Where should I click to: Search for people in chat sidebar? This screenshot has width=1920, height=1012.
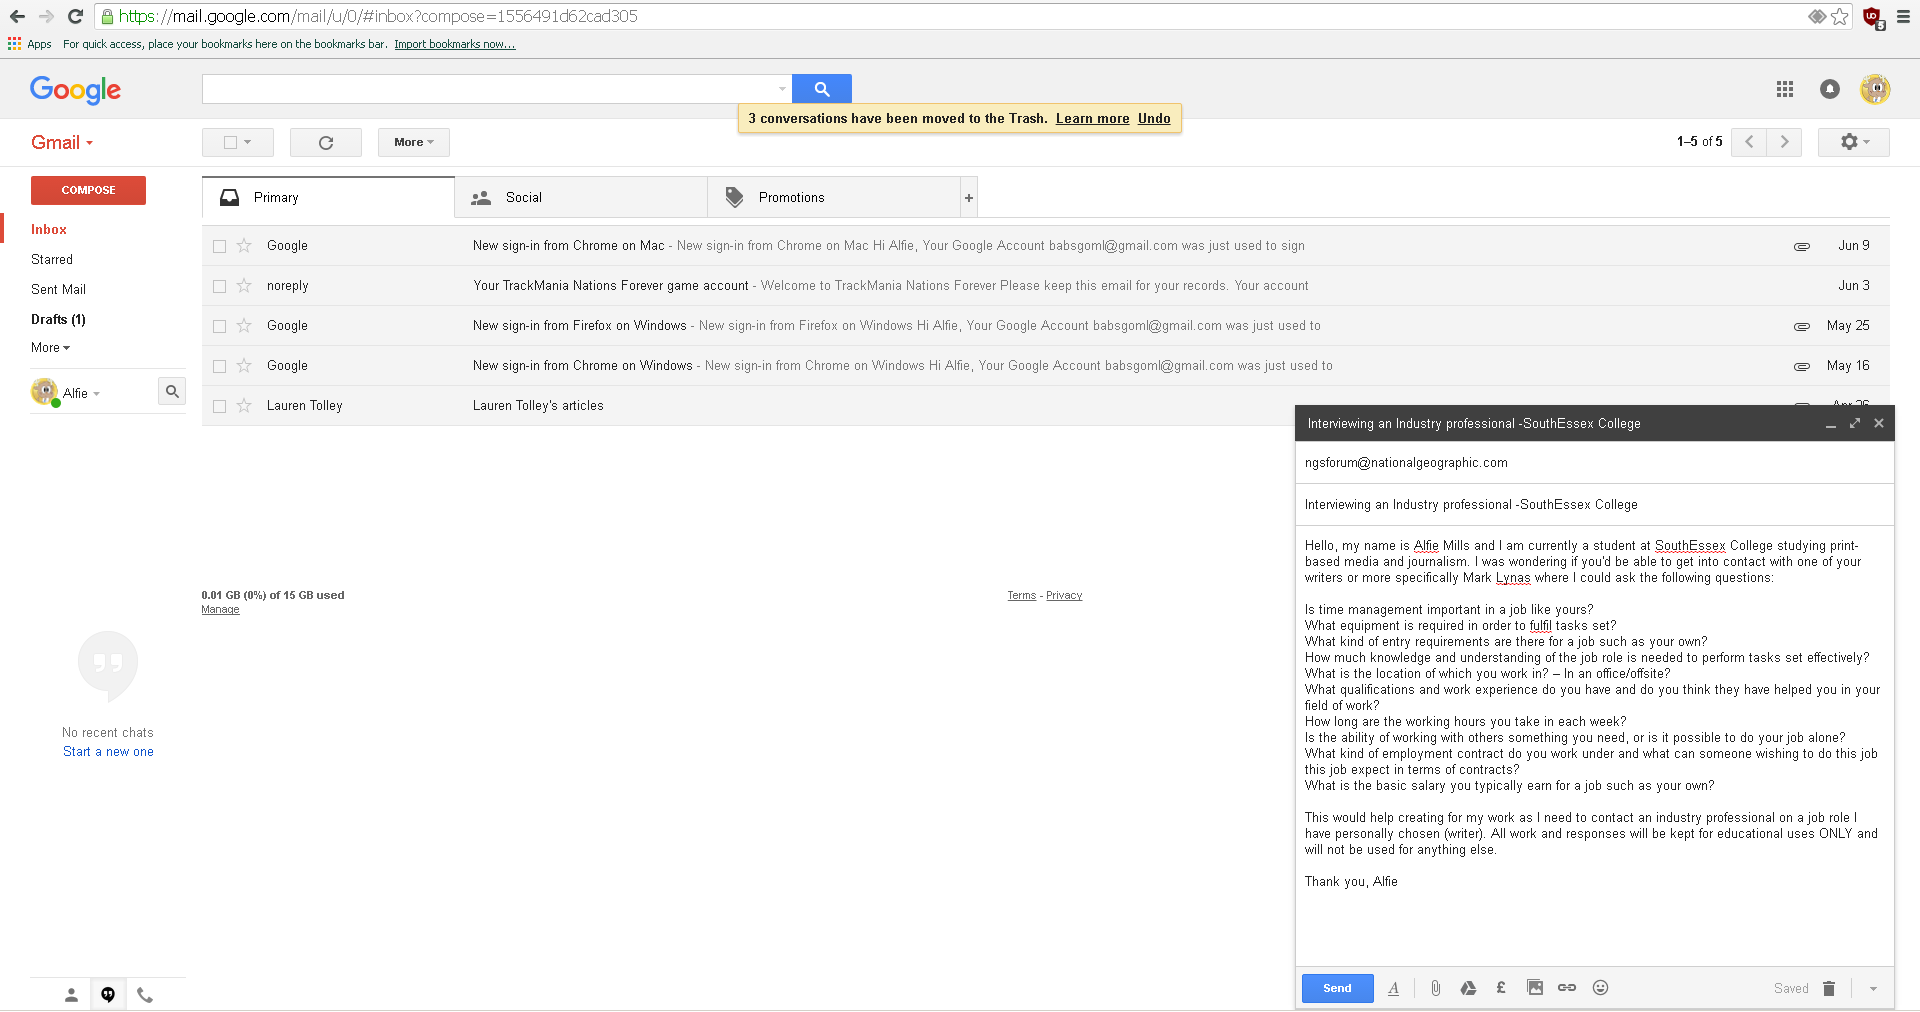click(x=172, y=391)
